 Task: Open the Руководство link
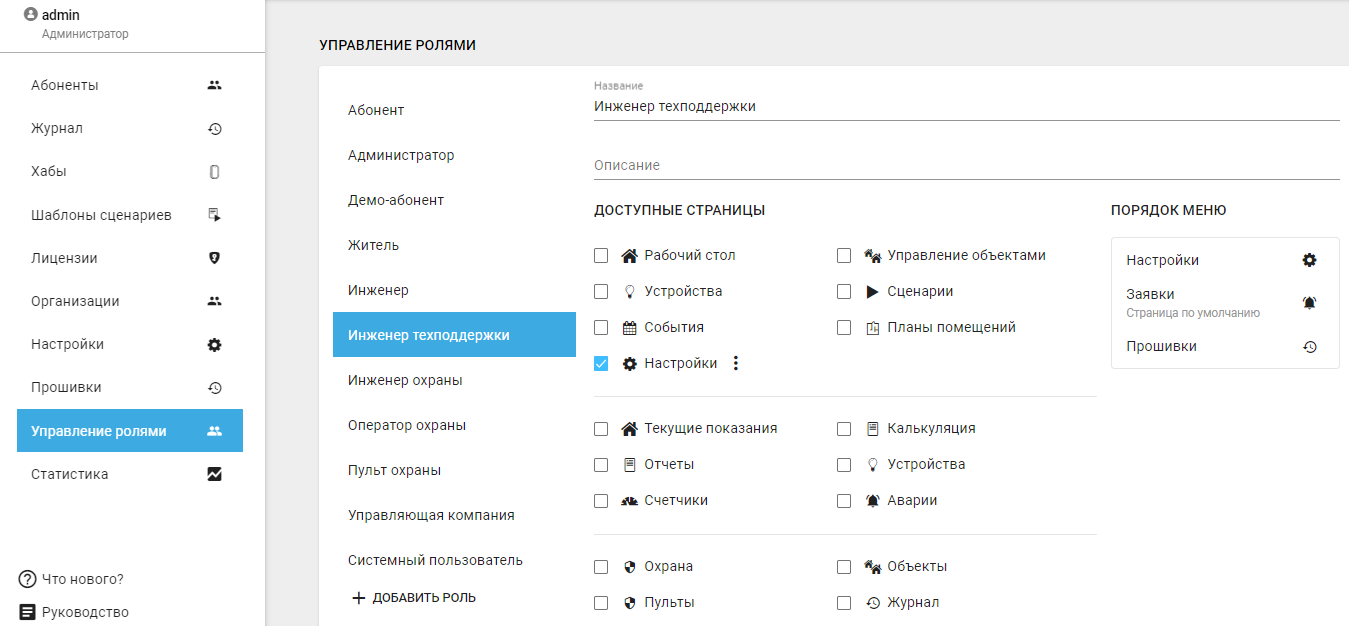(84, 612)
